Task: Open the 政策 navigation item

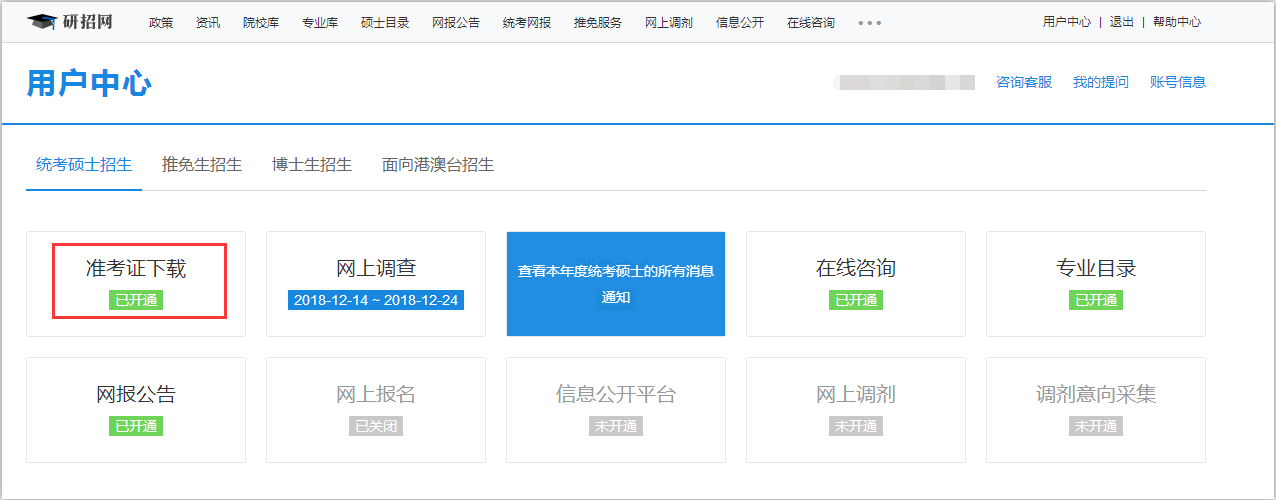Action: (x=160, y=22)
